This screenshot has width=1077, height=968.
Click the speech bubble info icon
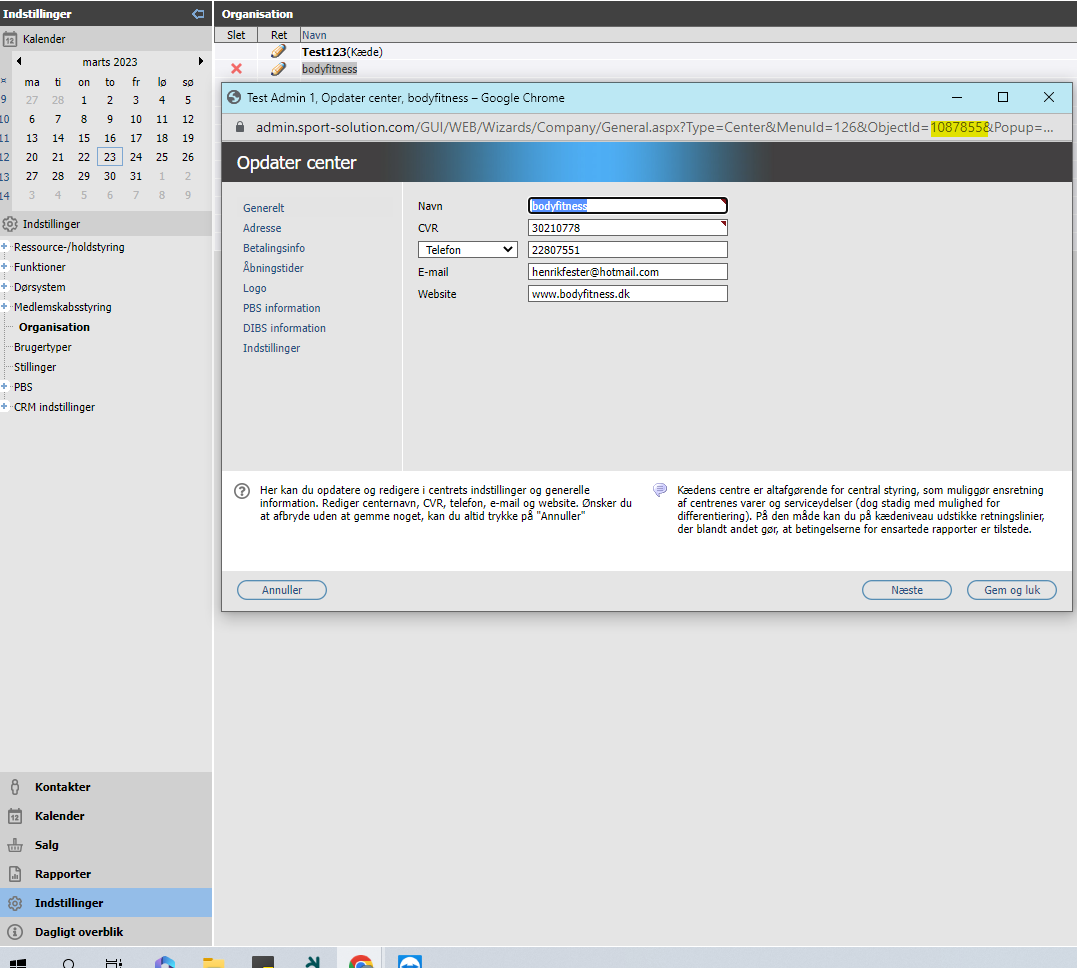pyautogui.click(x=659, y=490)
